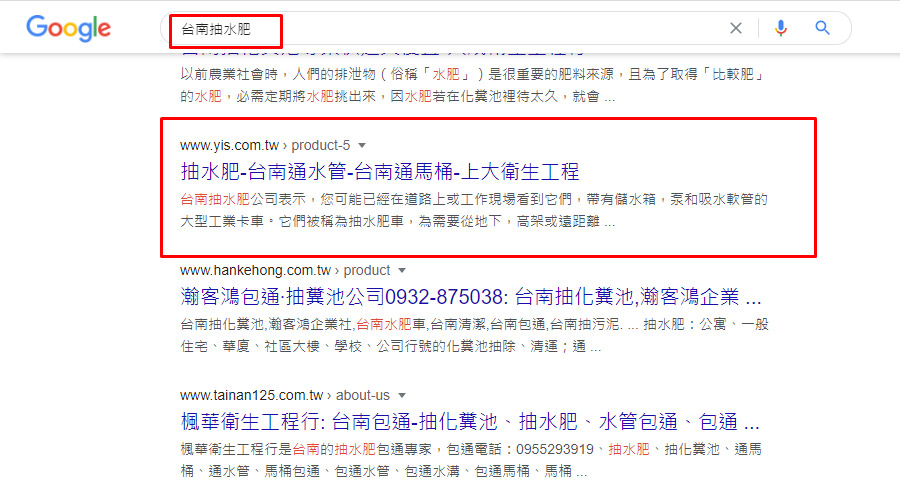The height and width of the screenshot is (489, 900).
Task: Click the Google logo
Action: 68,28
